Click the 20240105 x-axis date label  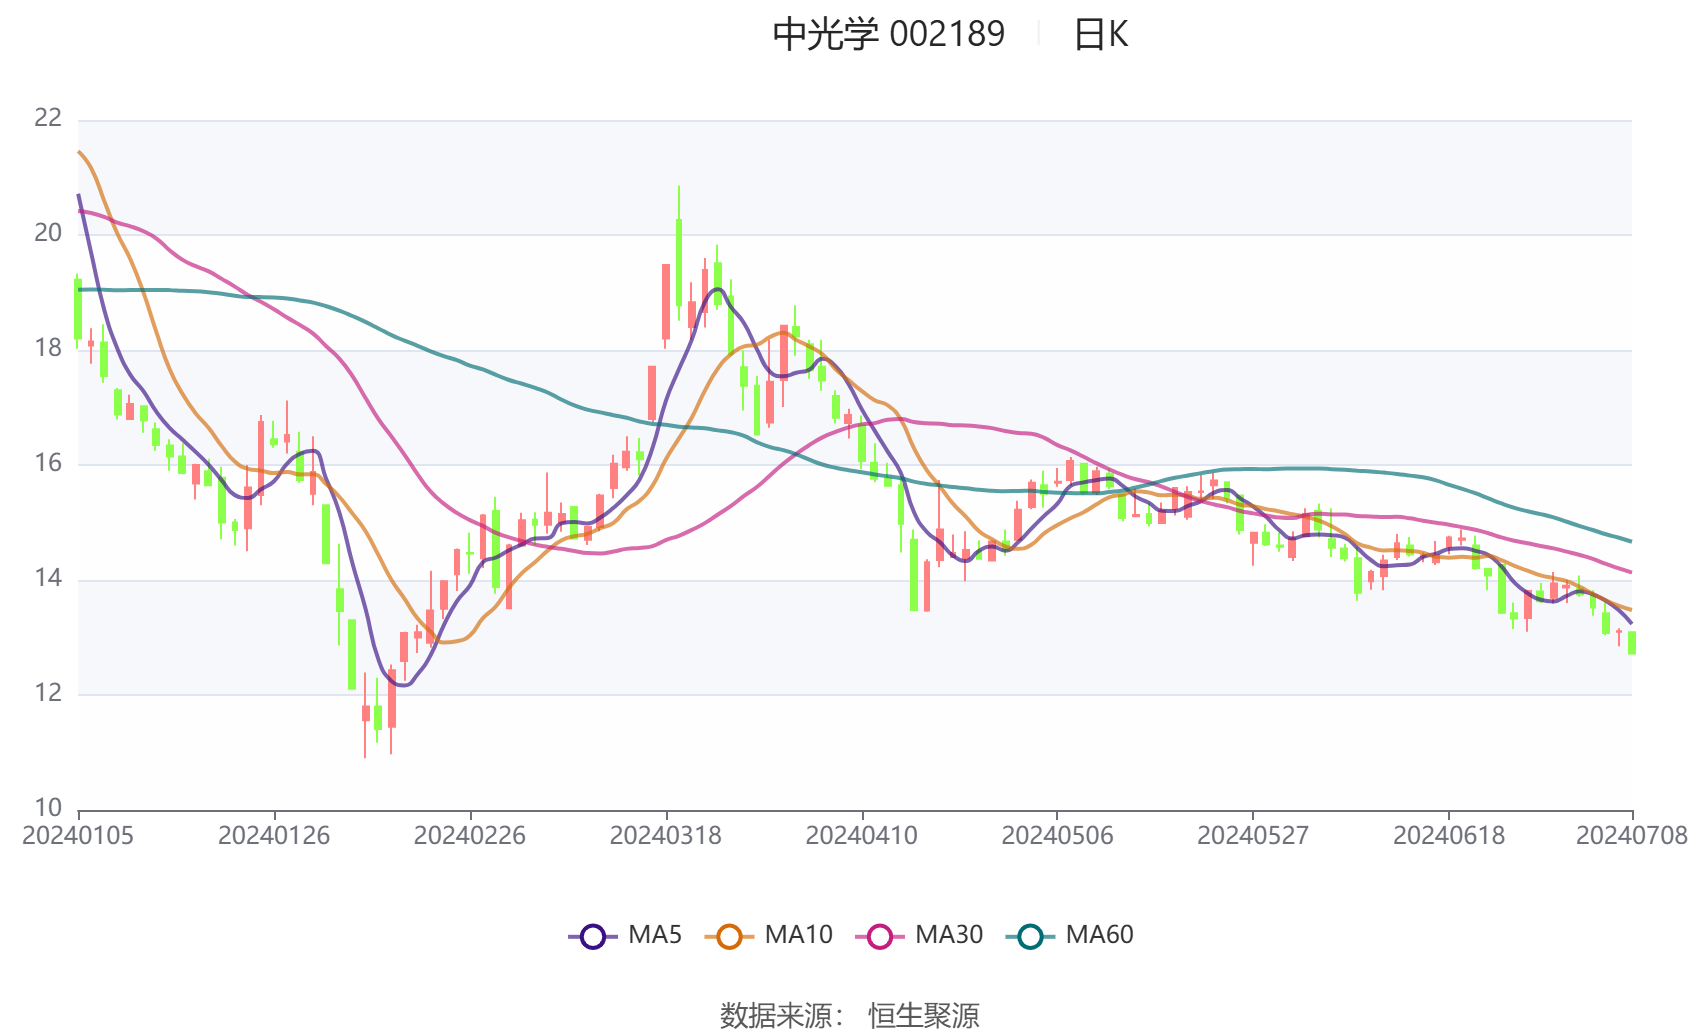click(78, 836)
